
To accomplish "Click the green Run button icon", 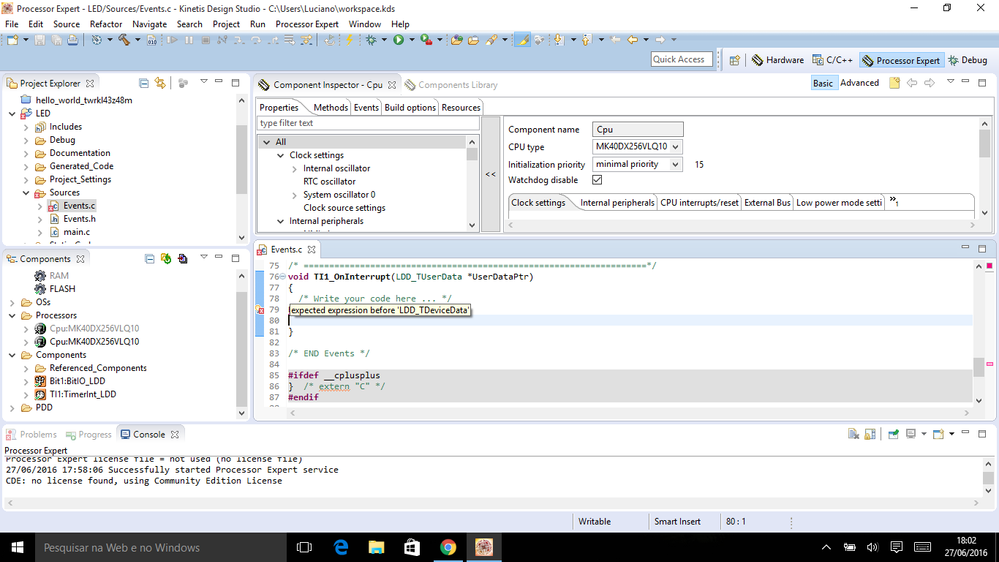I will coord(398,40).
